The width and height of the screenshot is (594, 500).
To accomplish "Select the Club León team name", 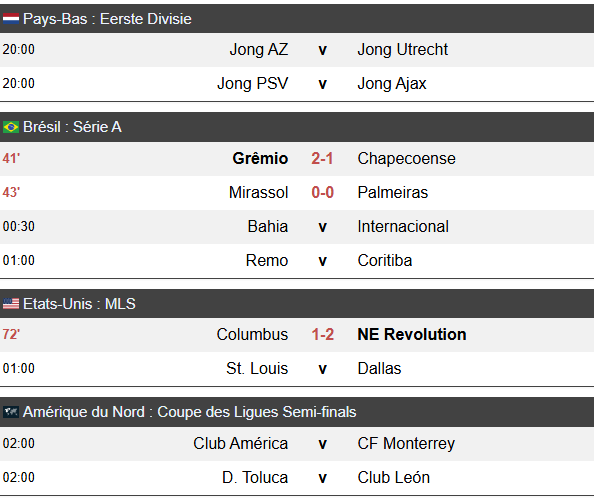I will pos(394,477).
